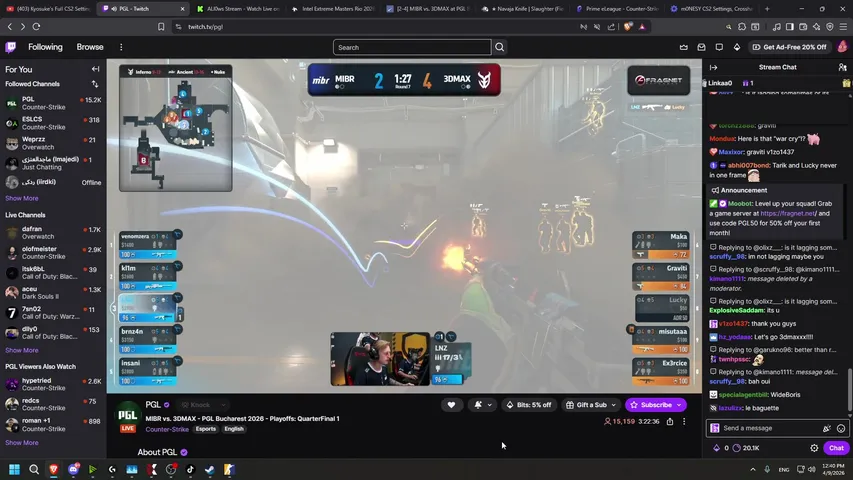Viewport: 853px width, 480px height.
Task: Open Steam from the taskbar
Action: click(x=209, y=469)
